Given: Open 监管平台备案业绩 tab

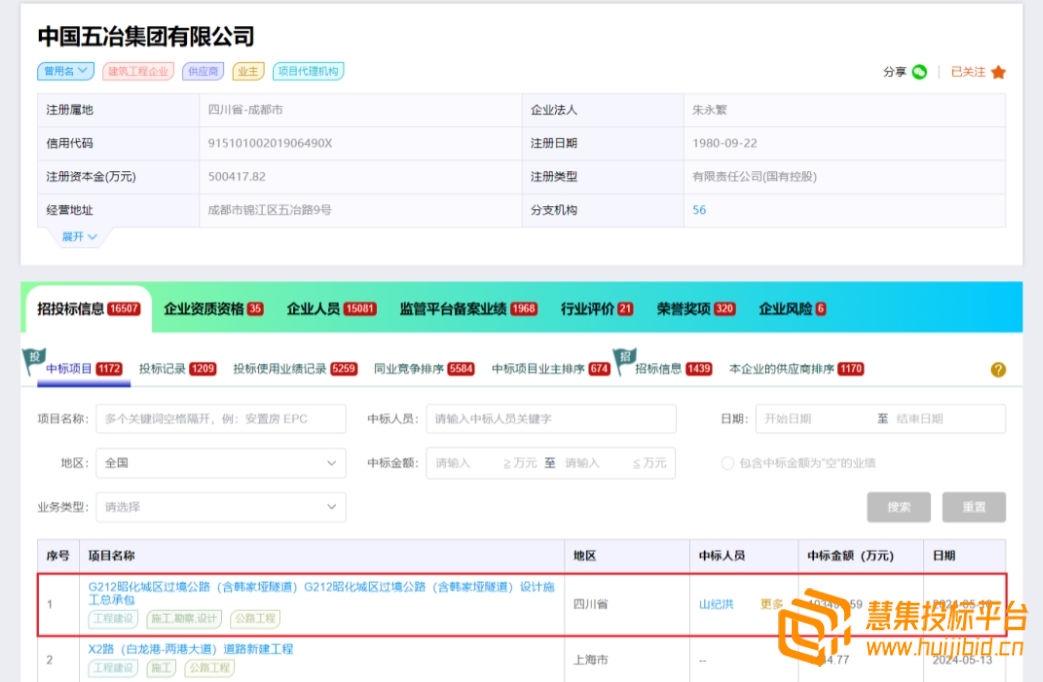Looking at the screenshot, I should coord(468,309).
